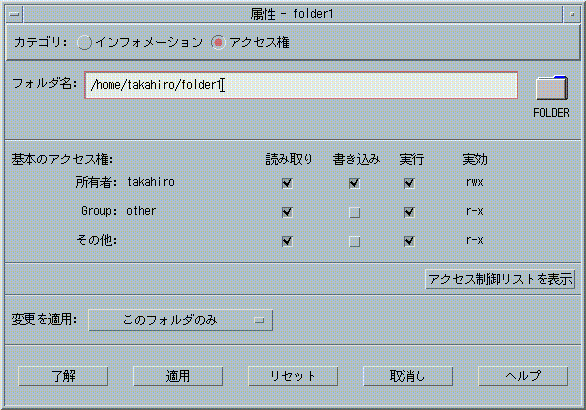Select the アクセス権 category radio button
Viewport: 586px width, 410px height.
pos(218,42)
